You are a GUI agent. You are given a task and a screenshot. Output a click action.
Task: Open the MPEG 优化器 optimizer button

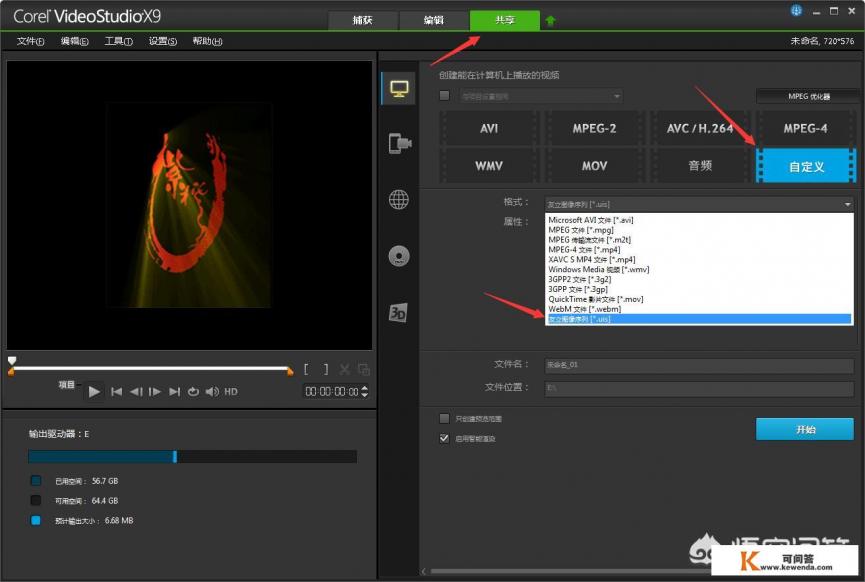pos(806,96)
